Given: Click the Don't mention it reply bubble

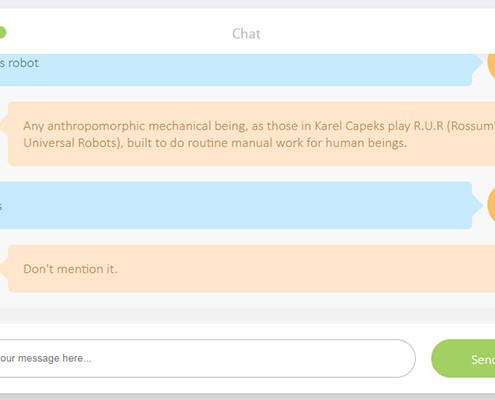Looking at the screenshot, I should point(251,268).
